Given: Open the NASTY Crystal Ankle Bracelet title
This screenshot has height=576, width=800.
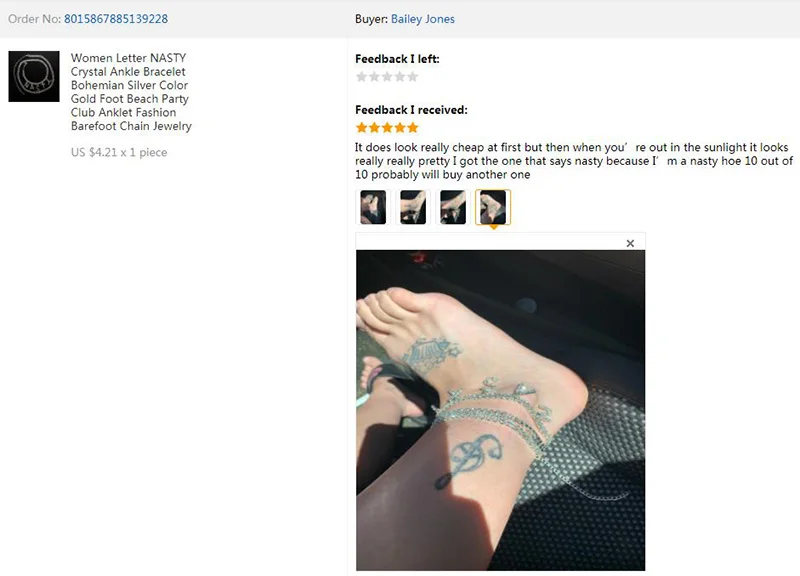Looking at the screenshot, I should click(x=131, y=92).
